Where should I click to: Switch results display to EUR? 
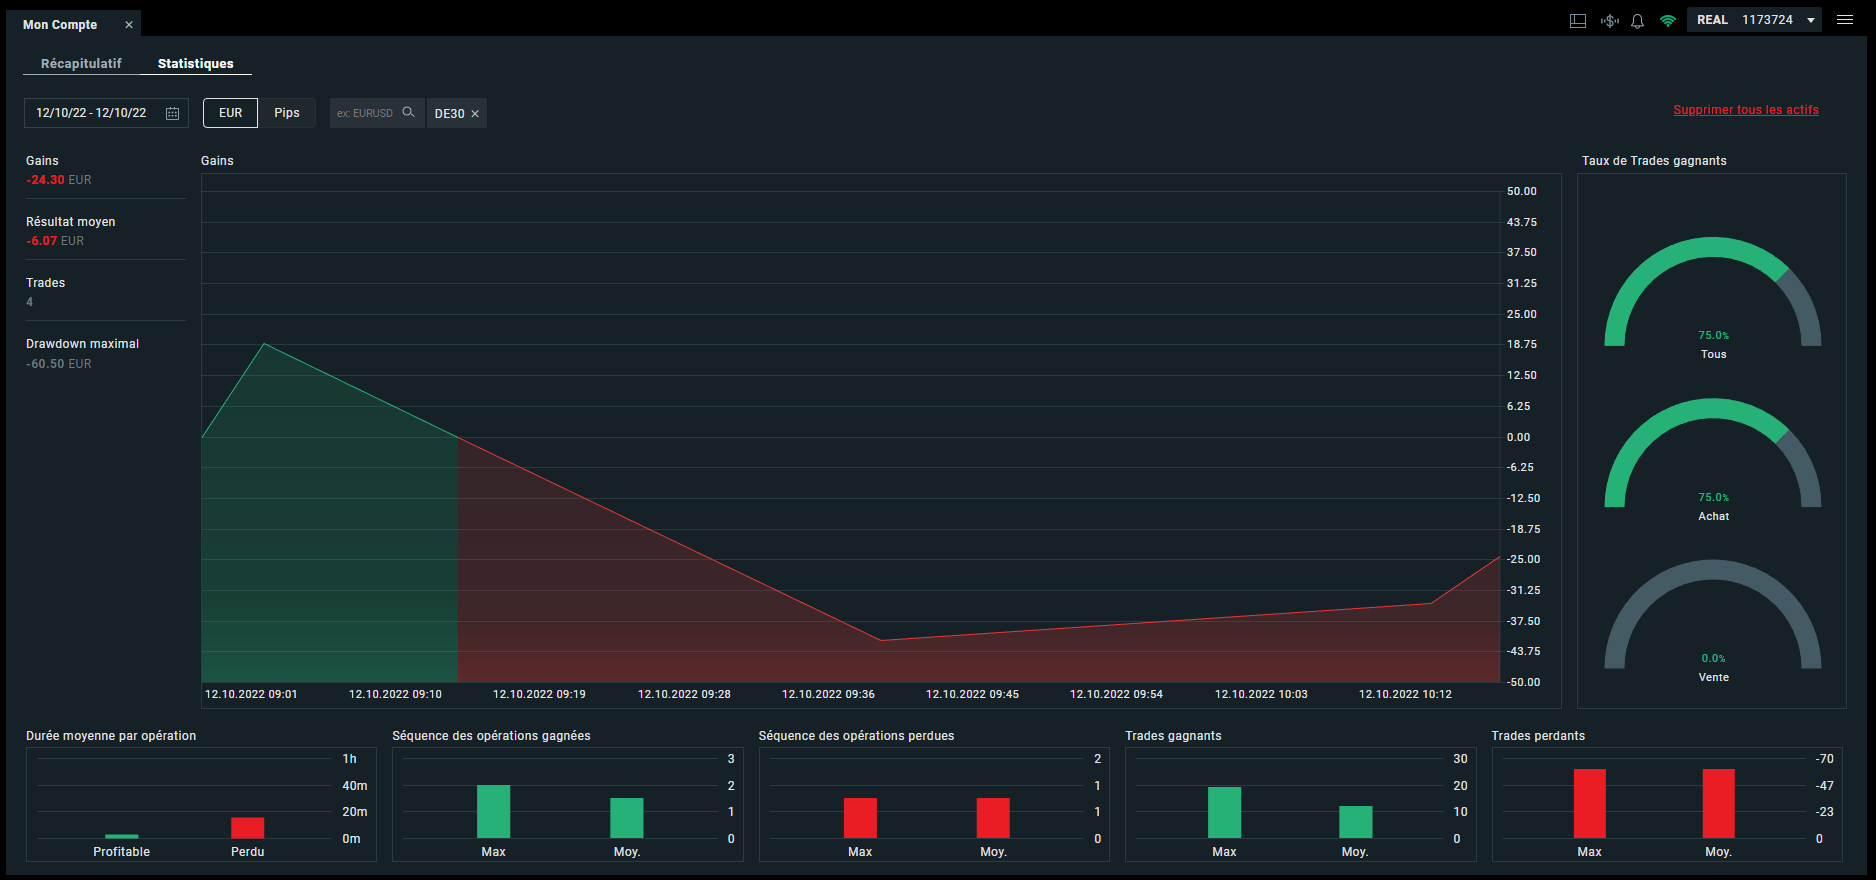[x=231, y=113]
